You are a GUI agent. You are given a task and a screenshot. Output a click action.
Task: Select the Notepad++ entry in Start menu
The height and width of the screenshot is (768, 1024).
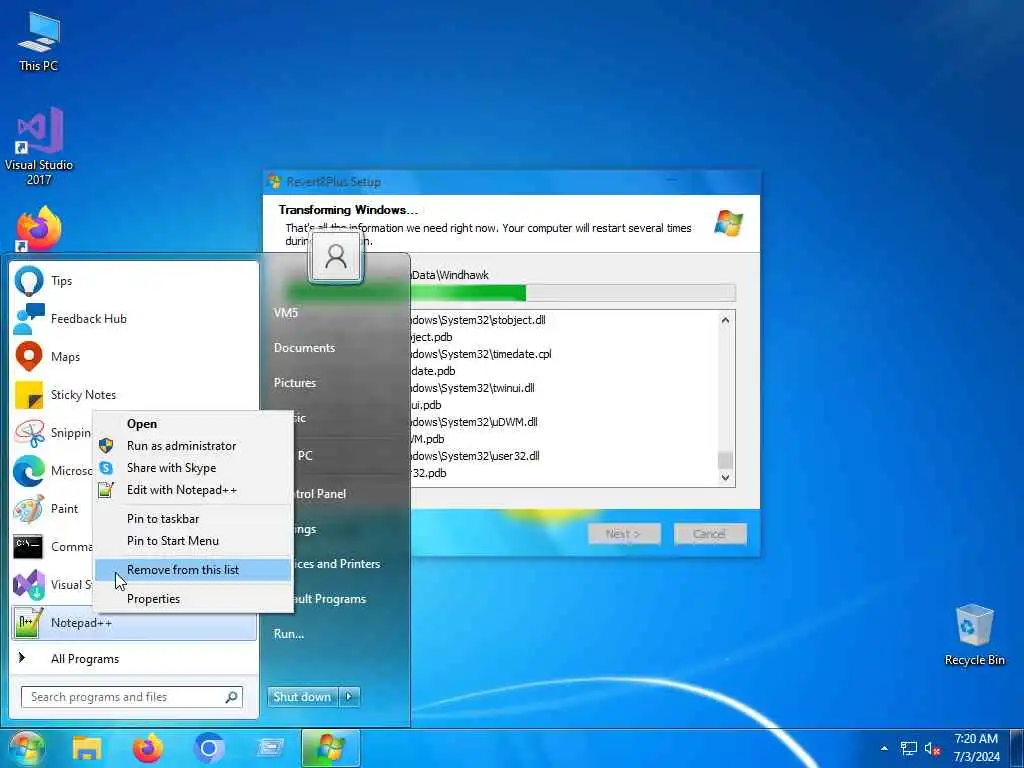135,622
